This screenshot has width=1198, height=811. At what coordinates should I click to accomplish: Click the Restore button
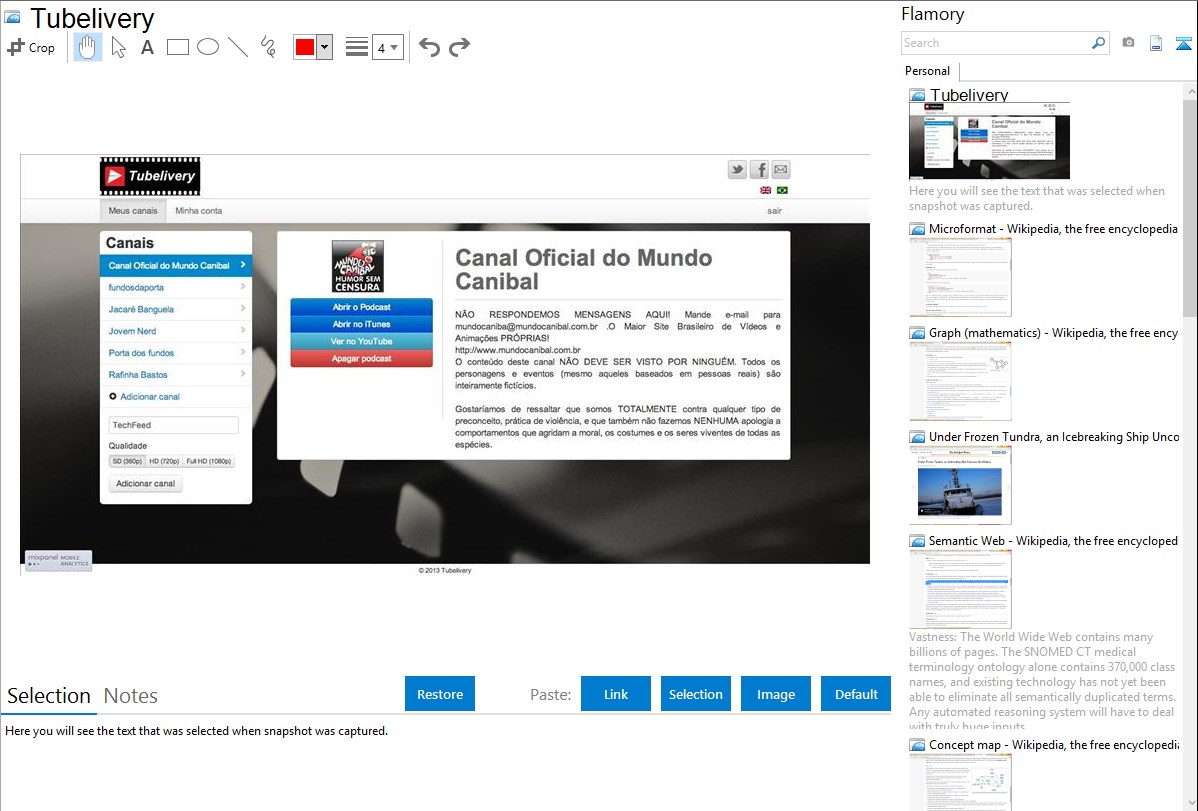(x=440, y=694)
